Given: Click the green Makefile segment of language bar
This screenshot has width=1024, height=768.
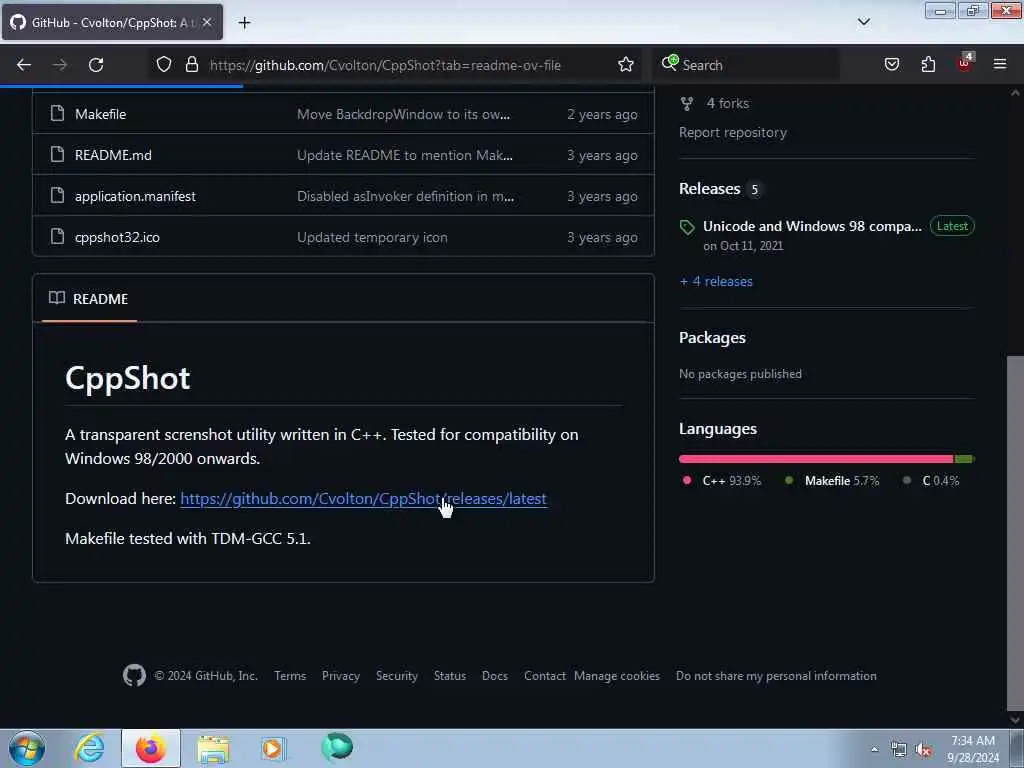Looking at the screenshot, I should [963, 459].
